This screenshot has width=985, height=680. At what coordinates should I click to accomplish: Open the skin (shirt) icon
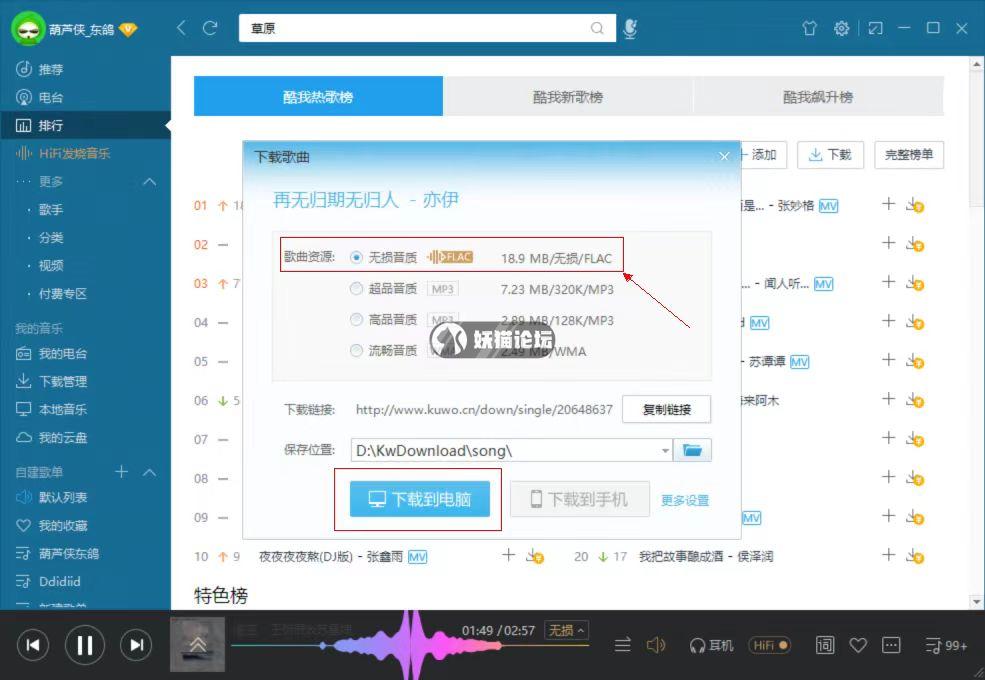[x=809, y=28]
